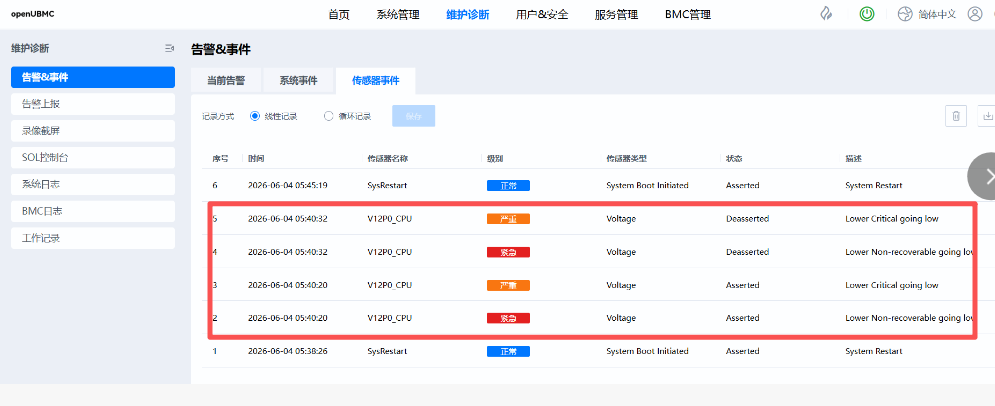Click timestamp 2026-06-04 05:38:26
The height and width of the screenshot is (406, 995).
287,351
